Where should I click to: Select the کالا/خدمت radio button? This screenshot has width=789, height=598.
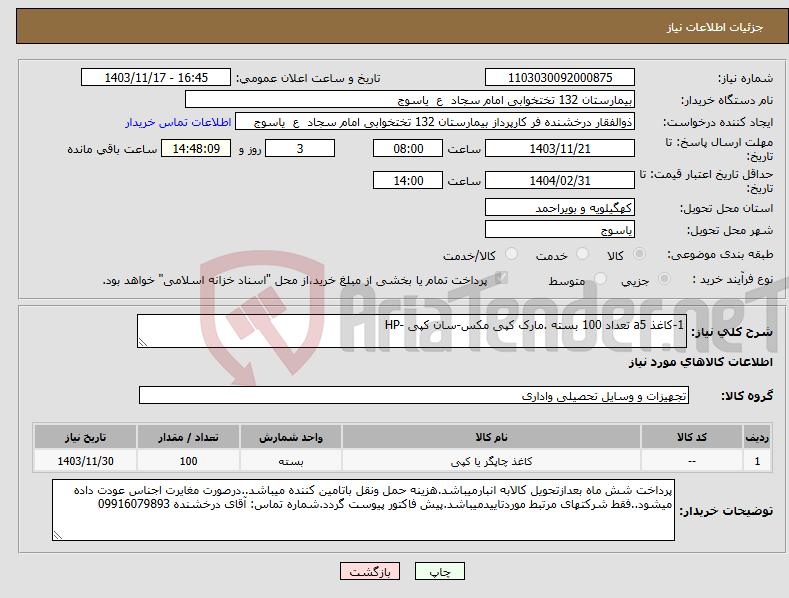tap(511, 254)
